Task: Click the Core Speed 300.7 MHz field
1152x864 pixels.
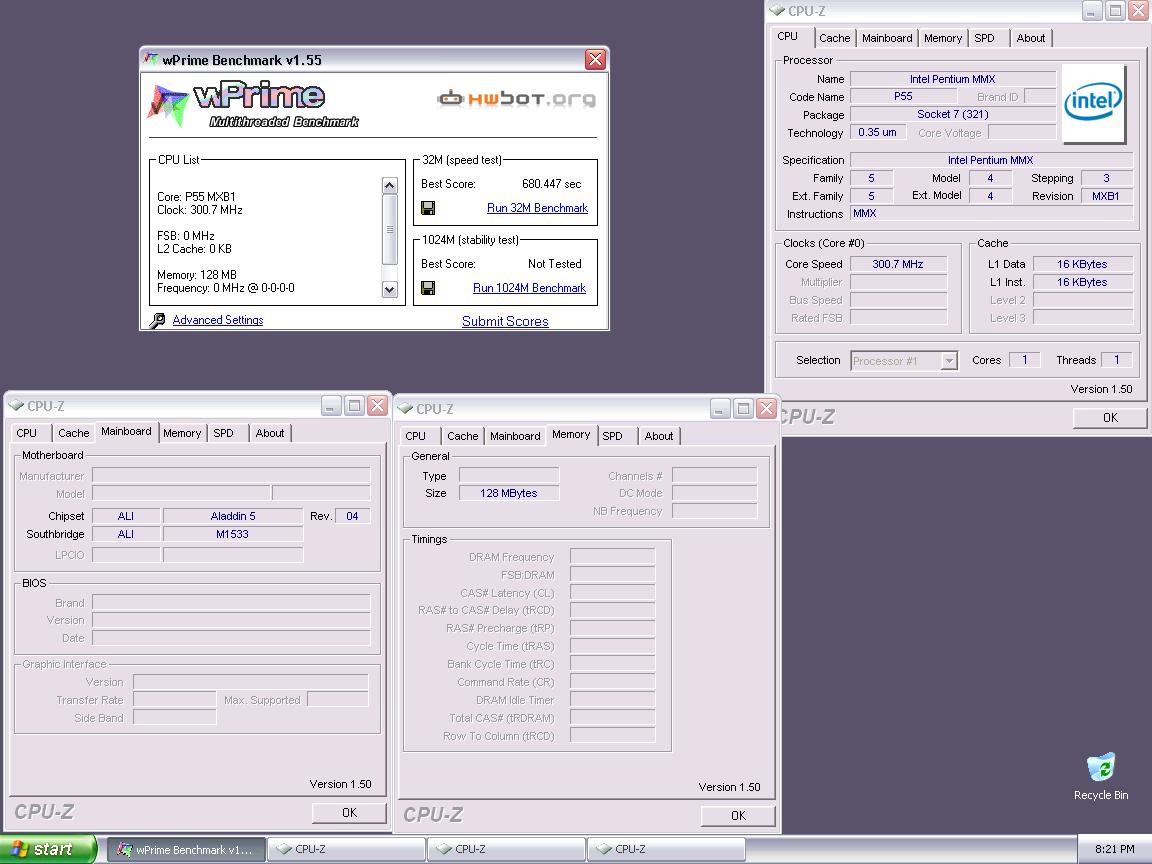Action: coord(898,264)
